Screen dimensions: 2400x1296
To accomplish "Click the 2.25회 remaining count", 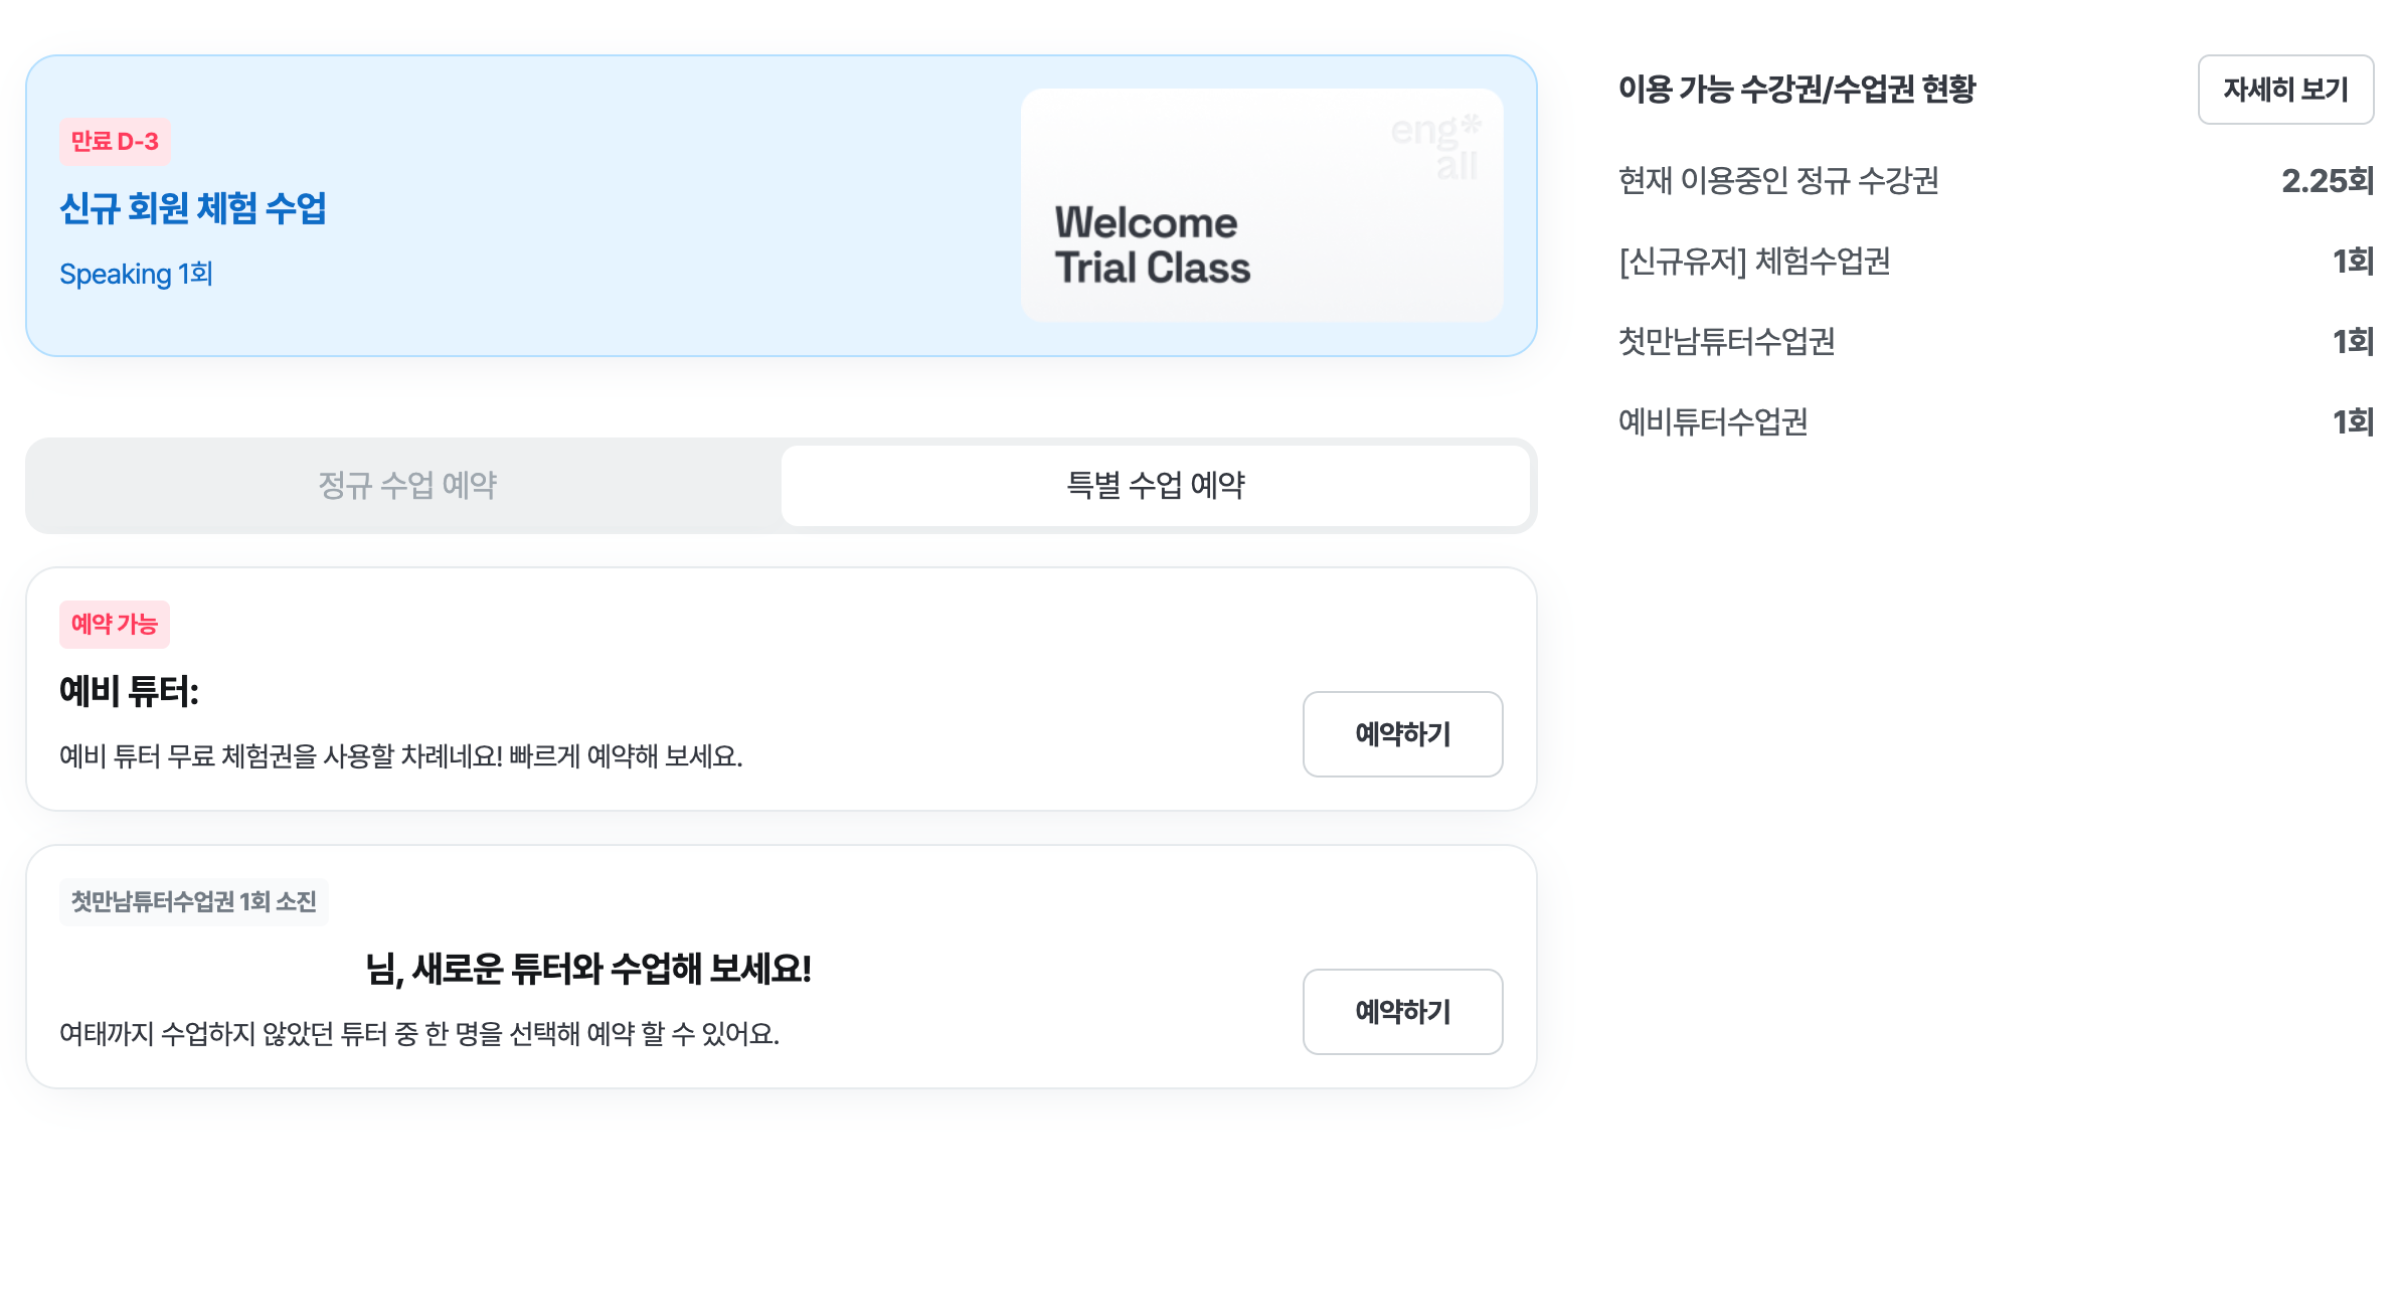I will point(2325,181).
